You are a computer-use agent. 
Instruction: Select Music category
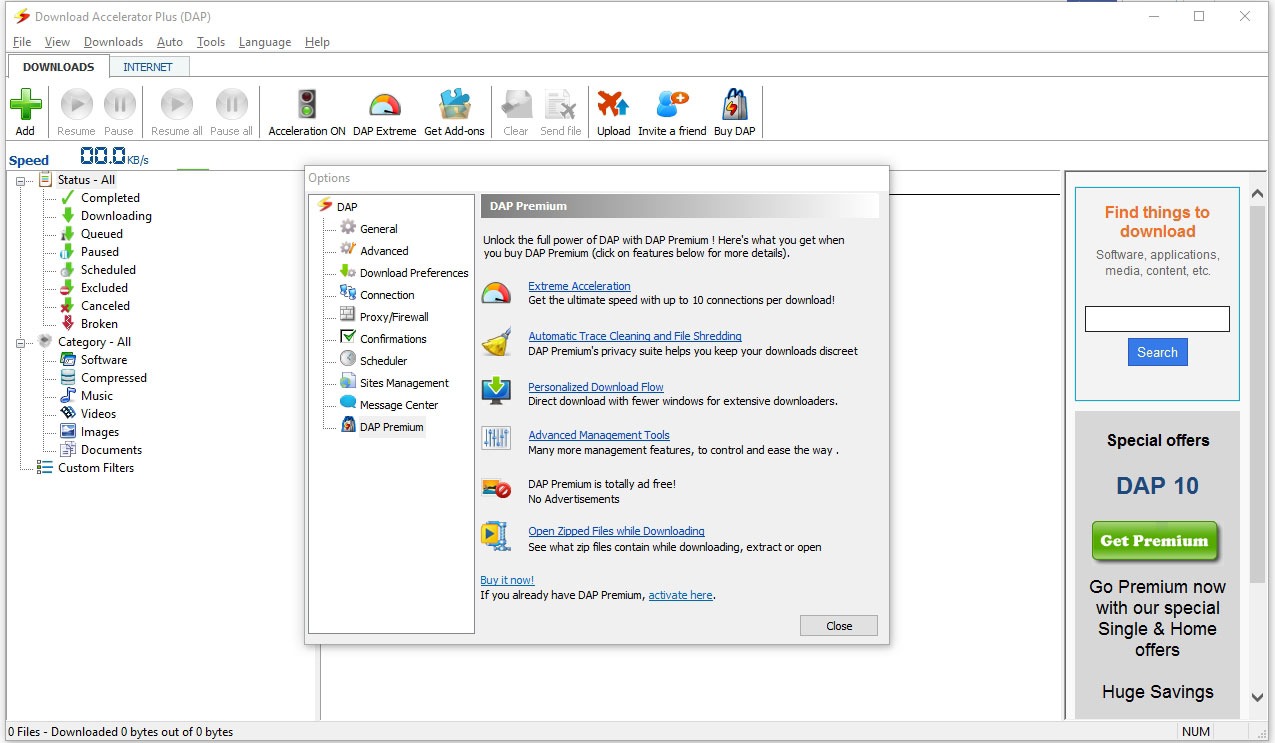point(97,396)
